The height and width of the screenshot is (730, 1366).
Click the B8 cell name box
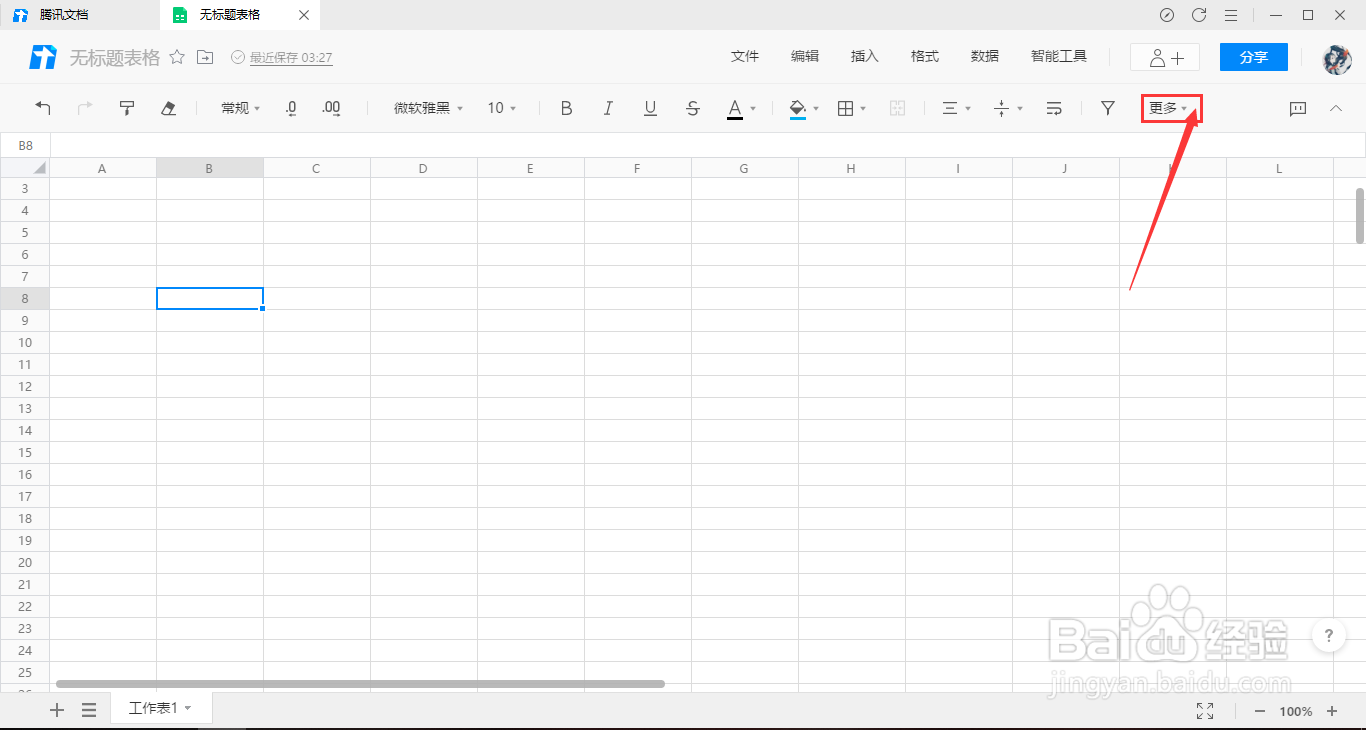pos(26,145)
